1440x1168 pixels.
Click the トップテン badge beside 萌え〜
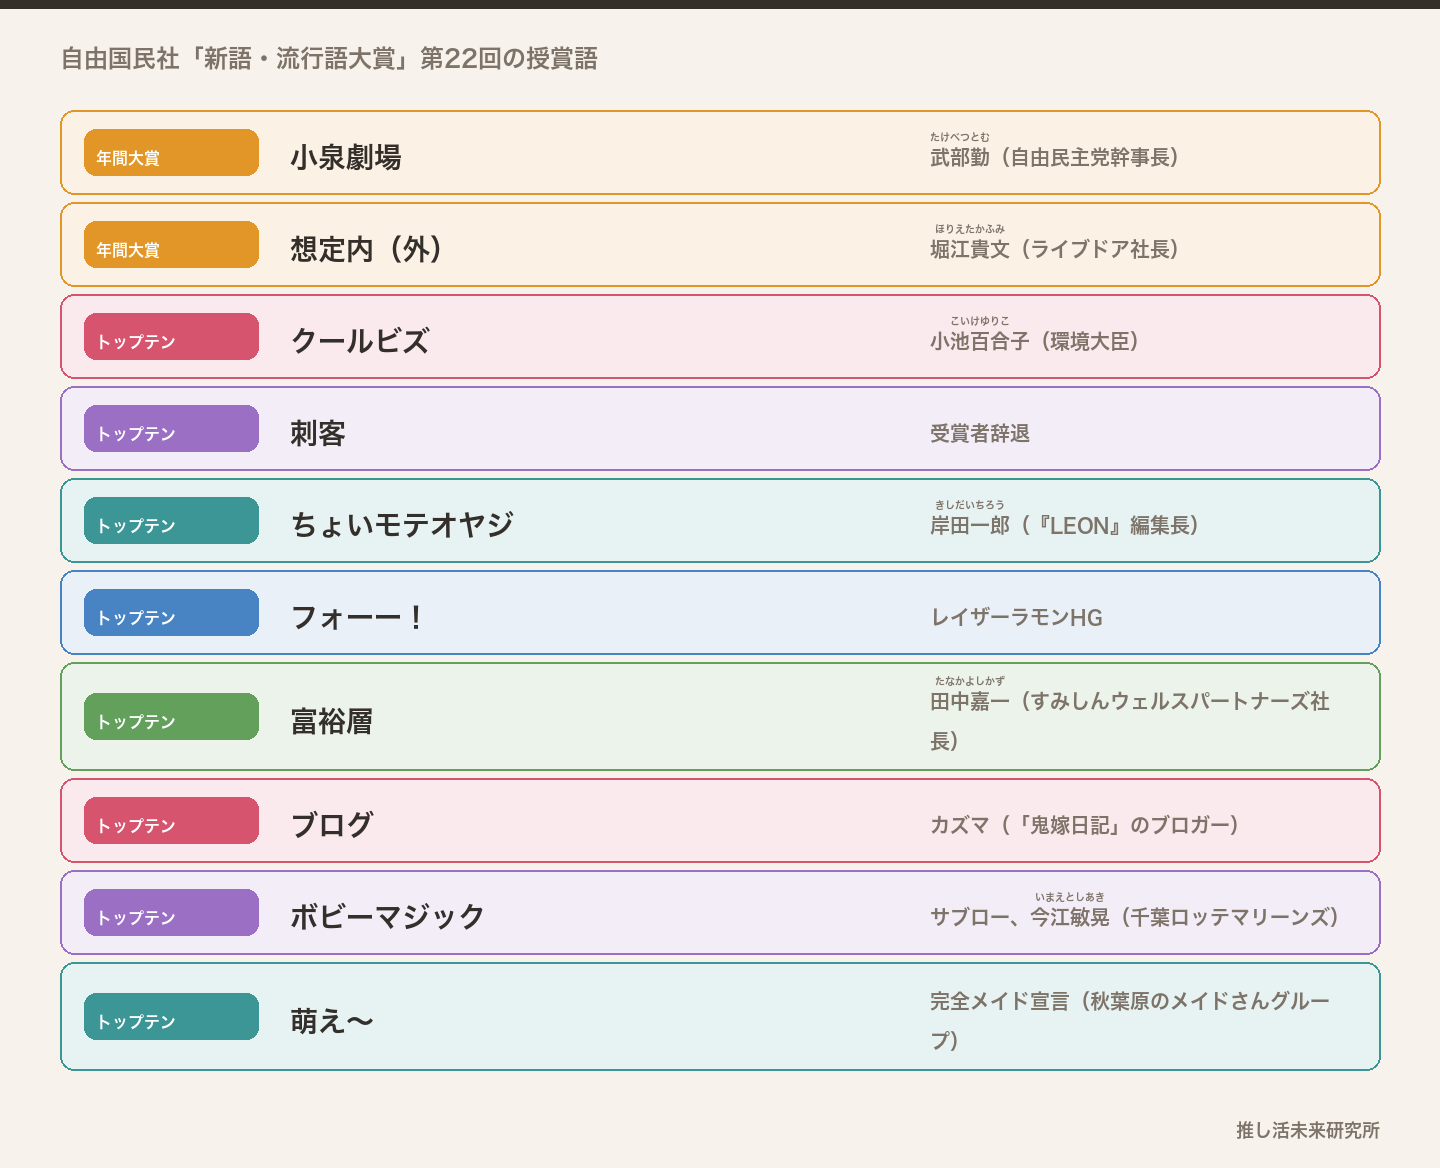point(171,1017)
